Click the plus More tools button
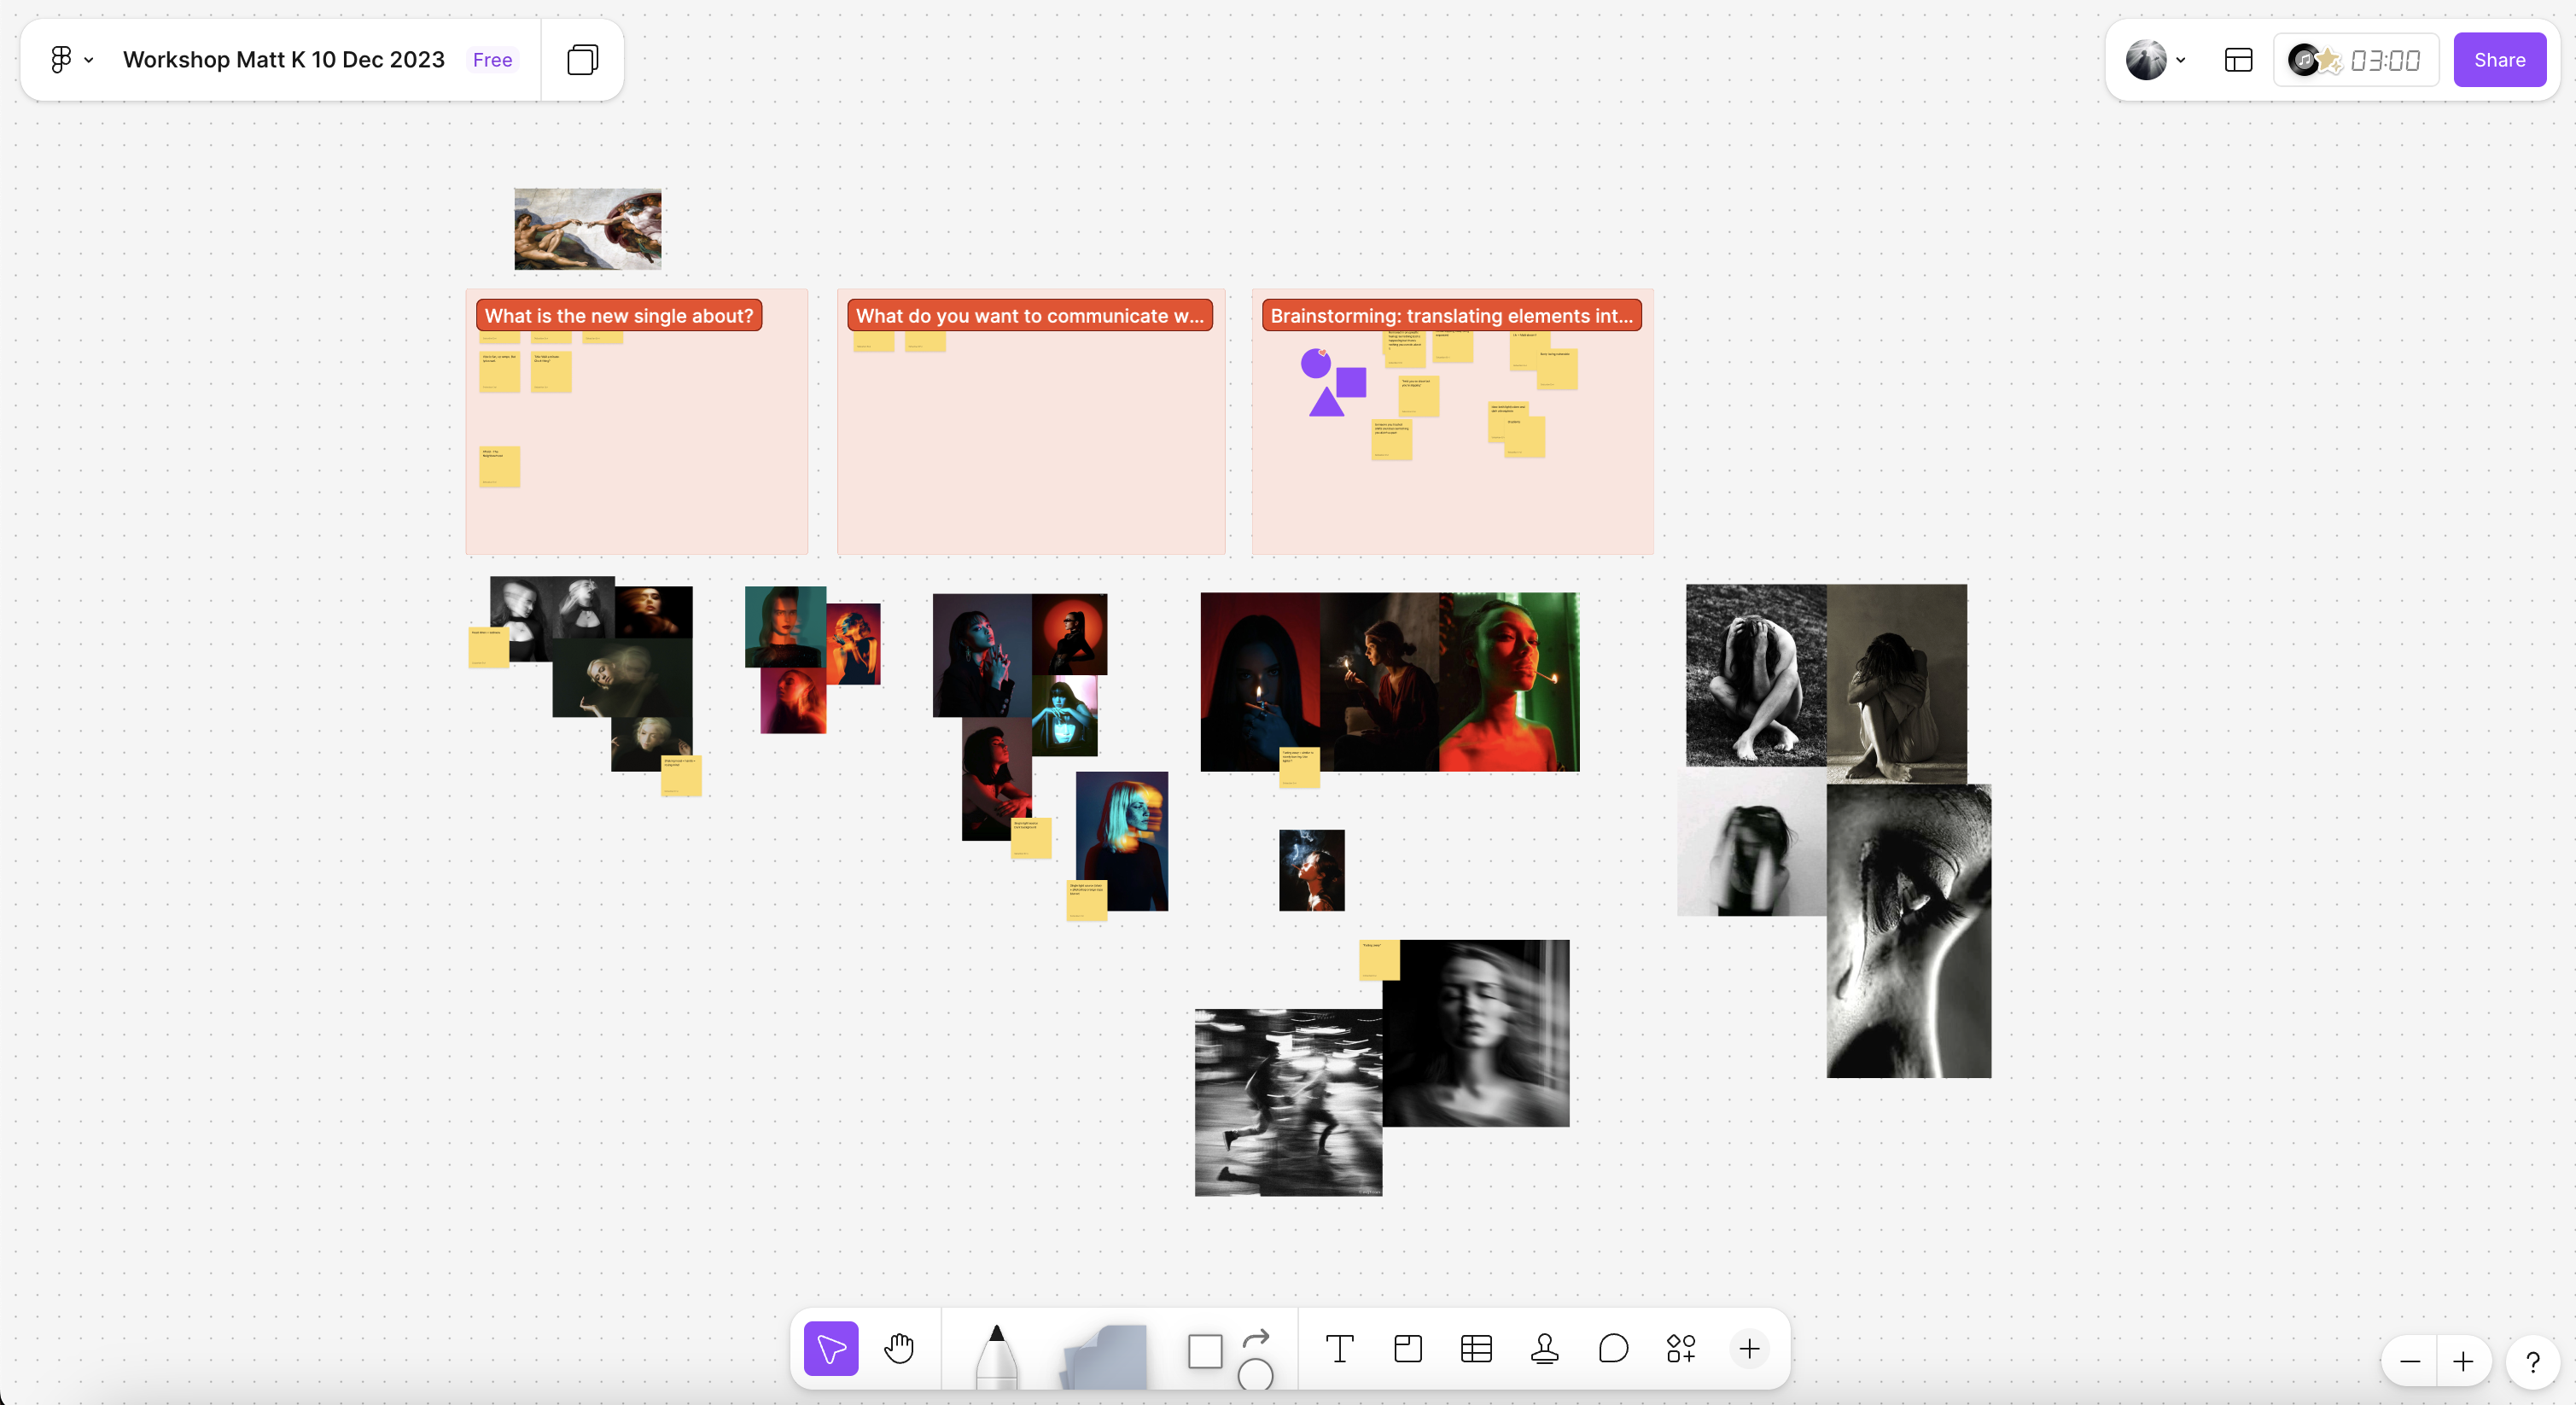The image size is (2576, 1405). click(1749, 1348)
